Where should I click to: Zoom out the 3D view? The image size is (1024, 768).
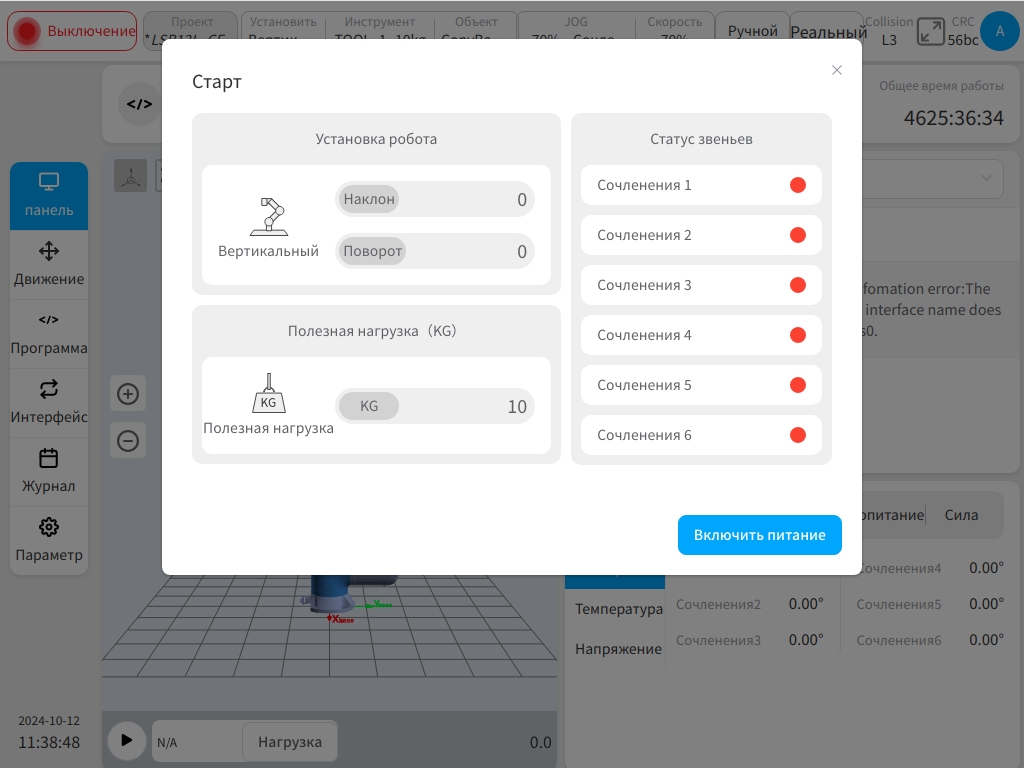(x=128, y=441)
